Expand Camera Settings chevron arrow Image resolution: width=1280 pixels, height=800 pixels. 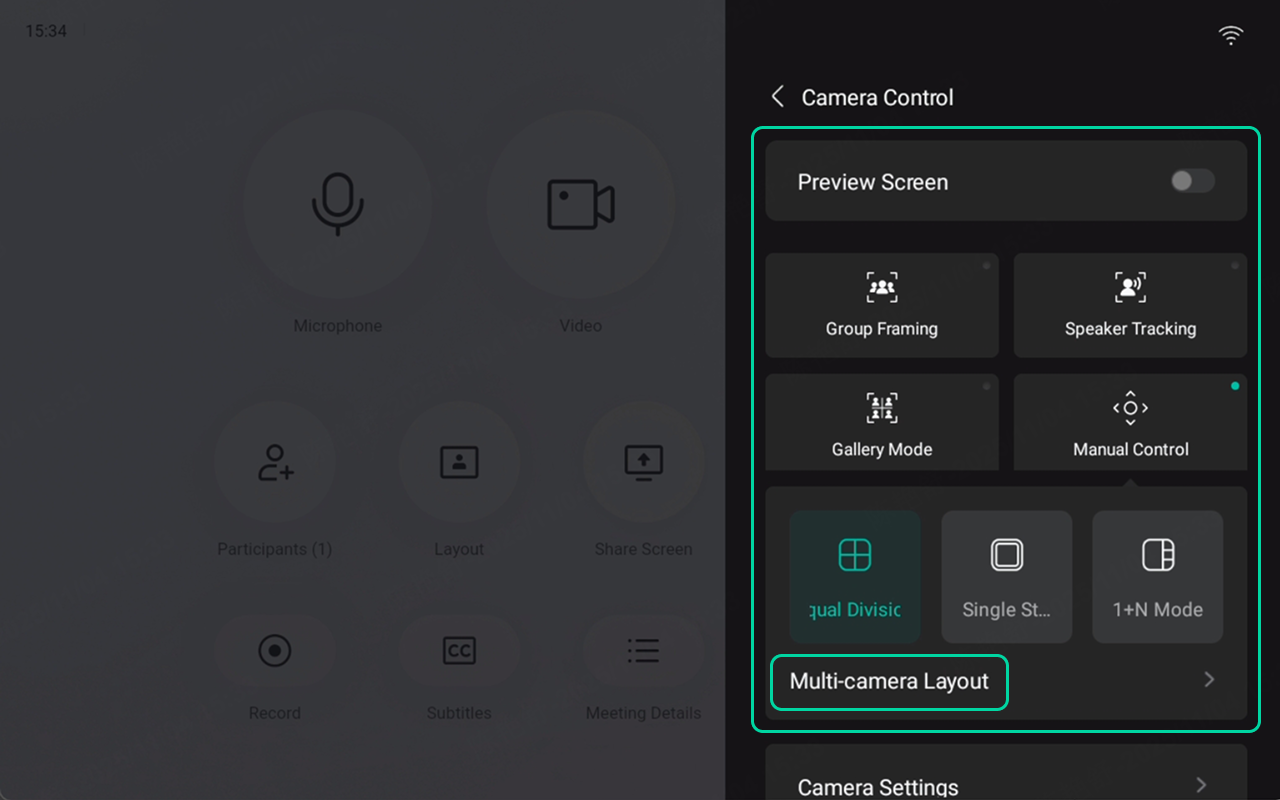(1201, 786)
